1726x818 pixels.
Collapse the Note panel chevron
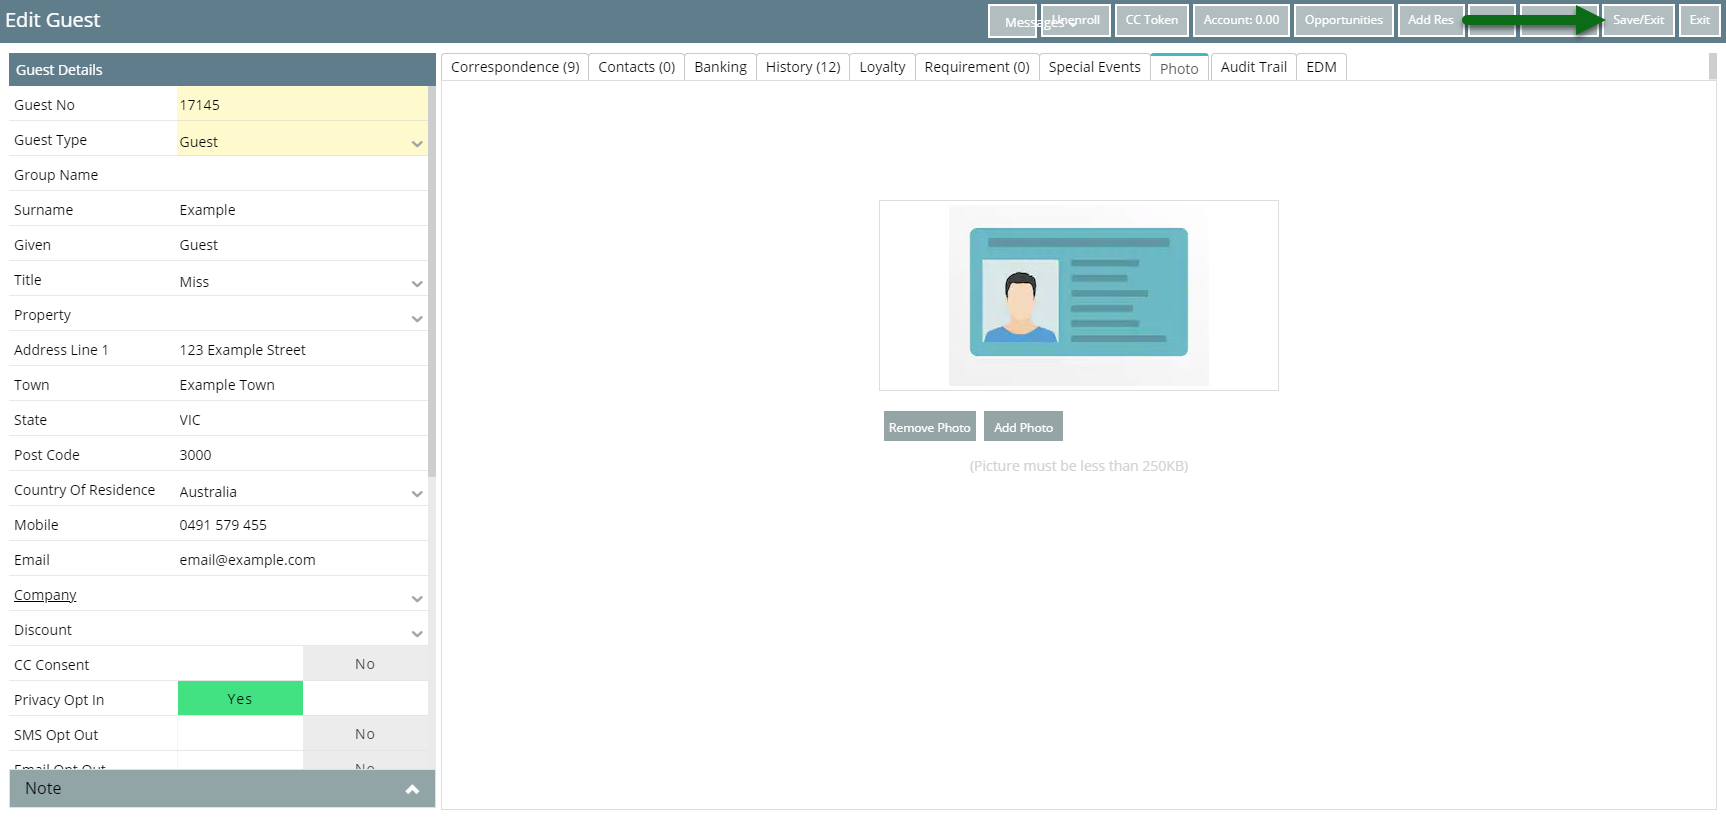coord(412,789)
